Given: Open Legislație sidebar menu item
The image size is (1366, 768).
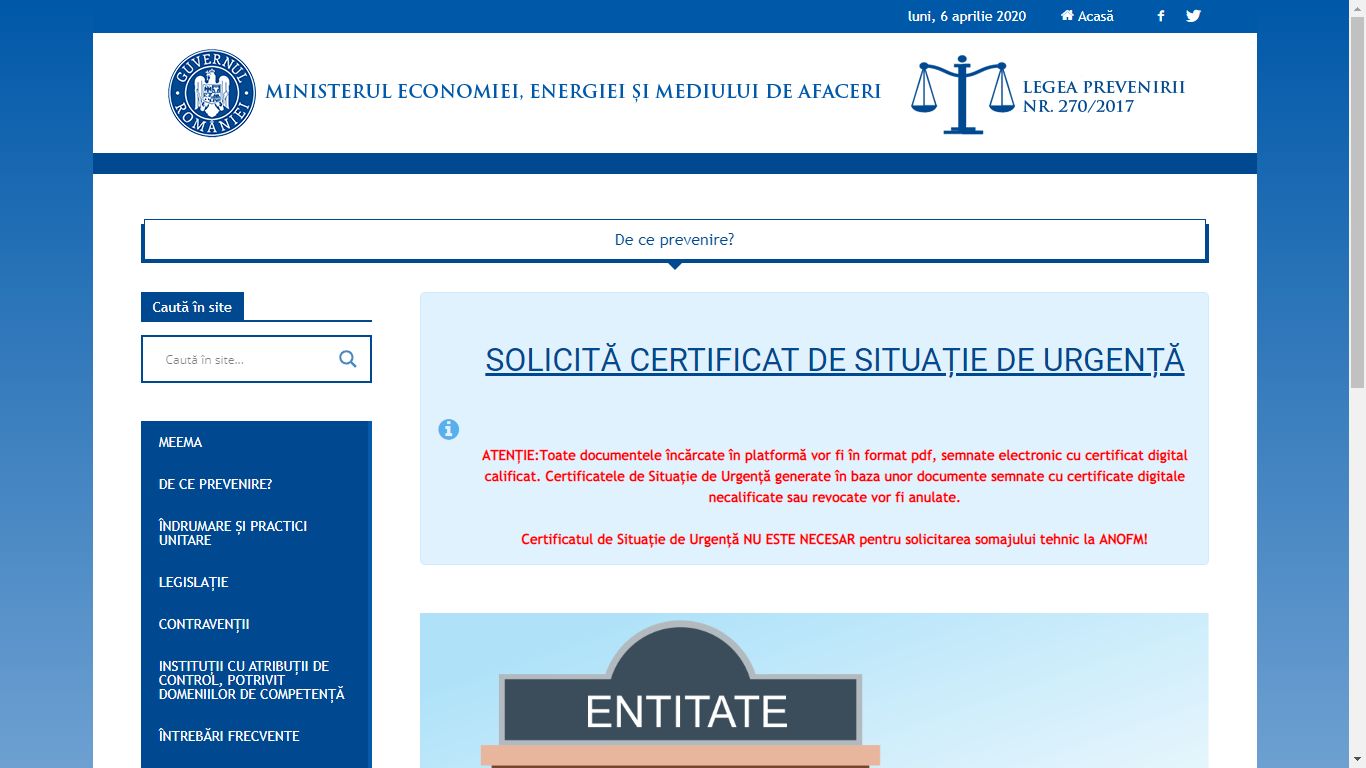Looking at the screenshot, I should click(x=255, y=582).
